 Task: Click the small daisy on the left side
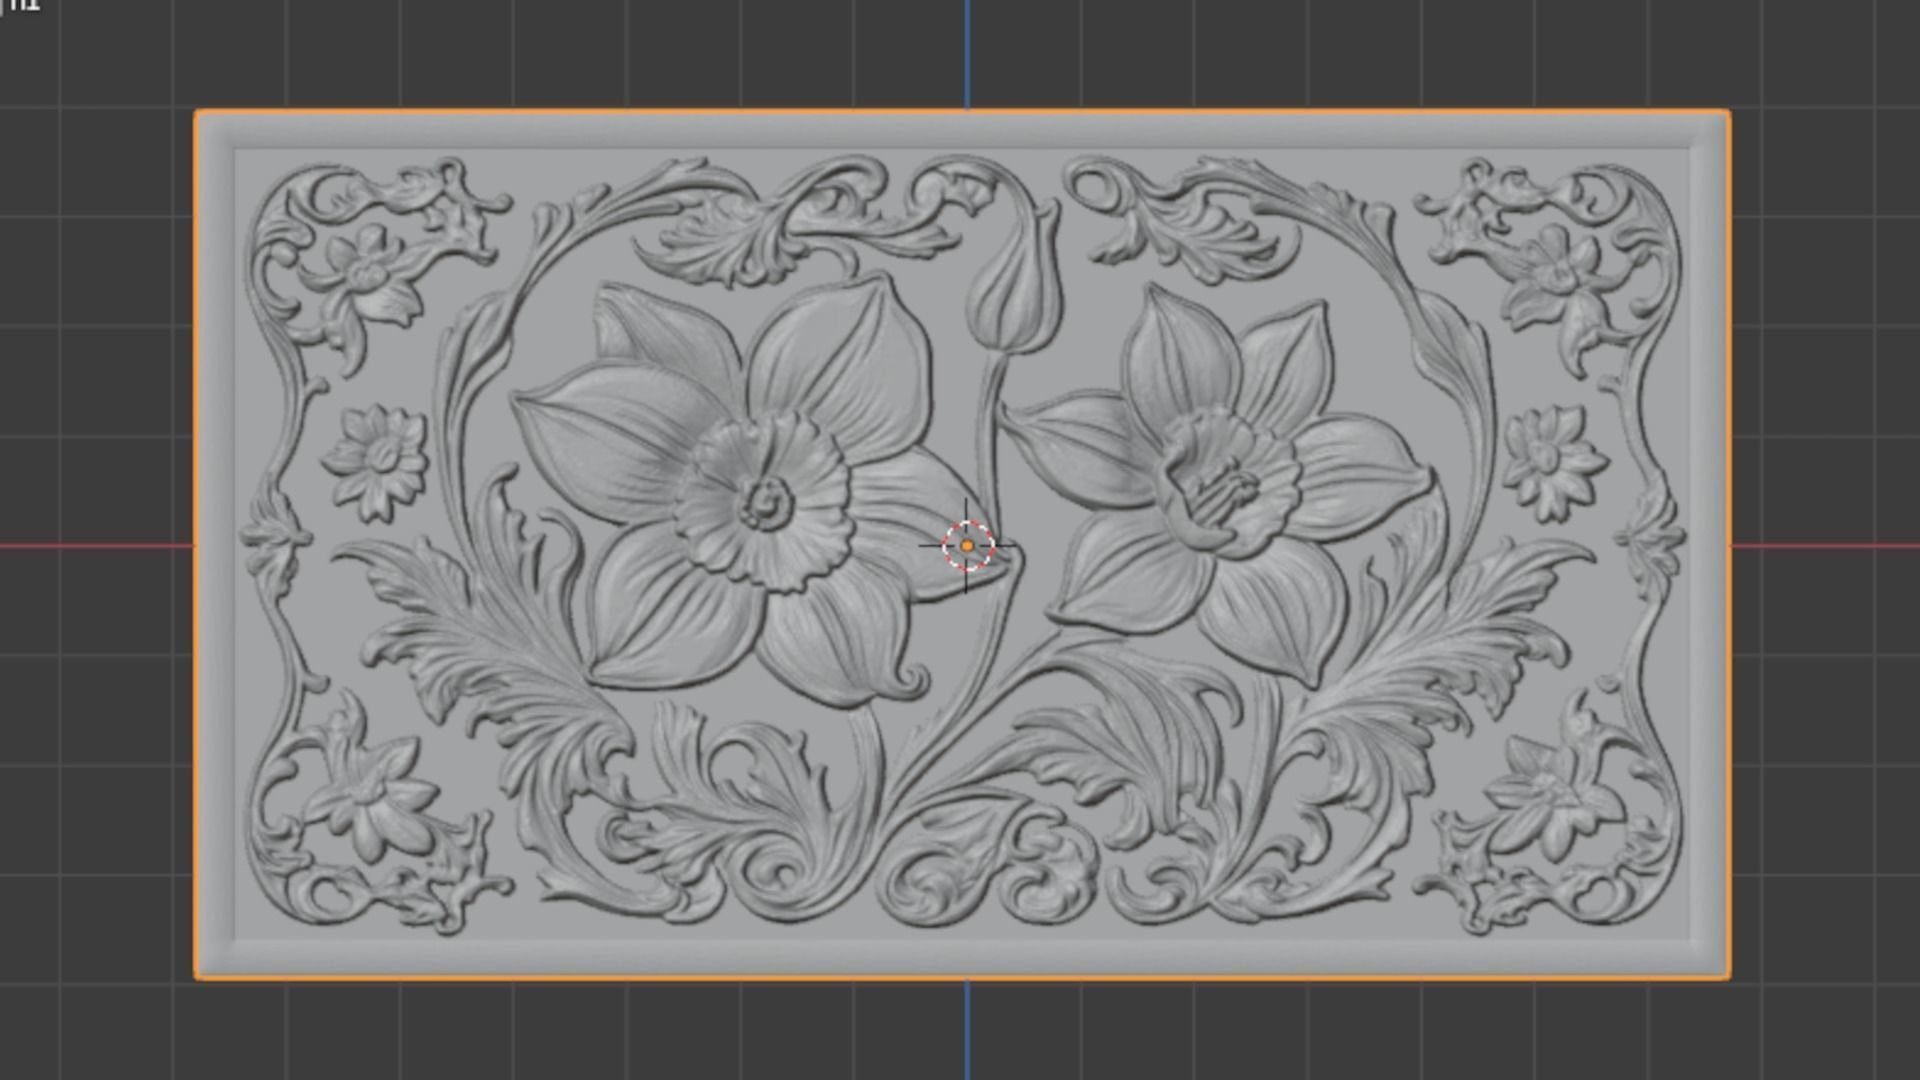point(376,461)
